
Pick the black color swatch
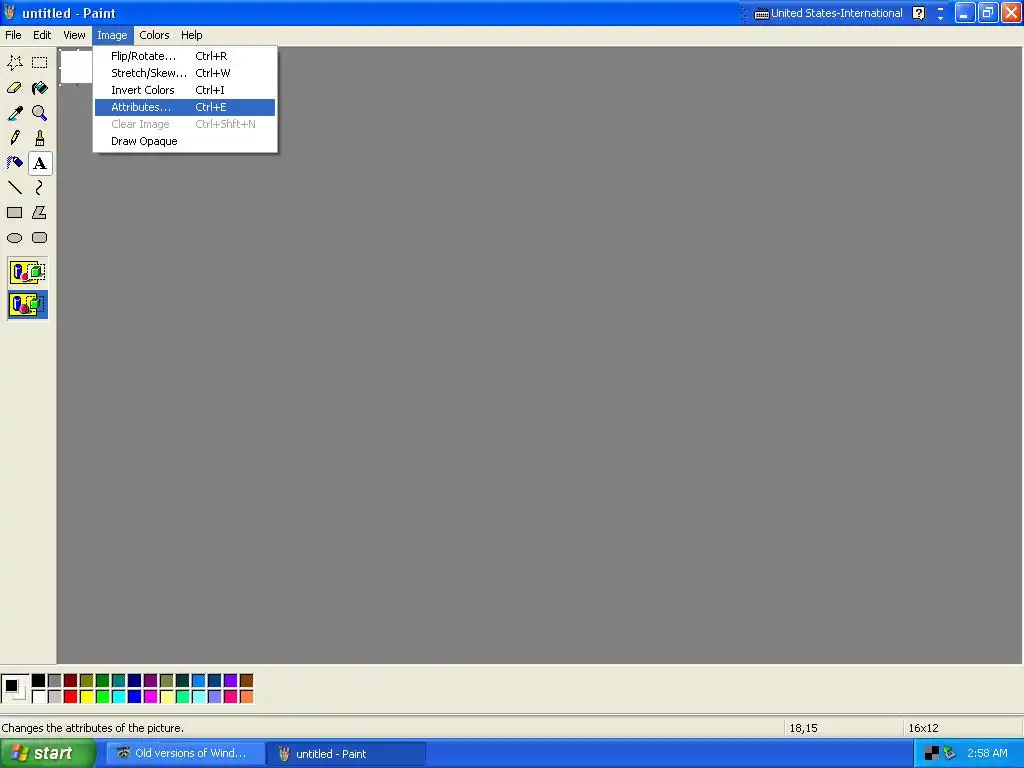39,681
